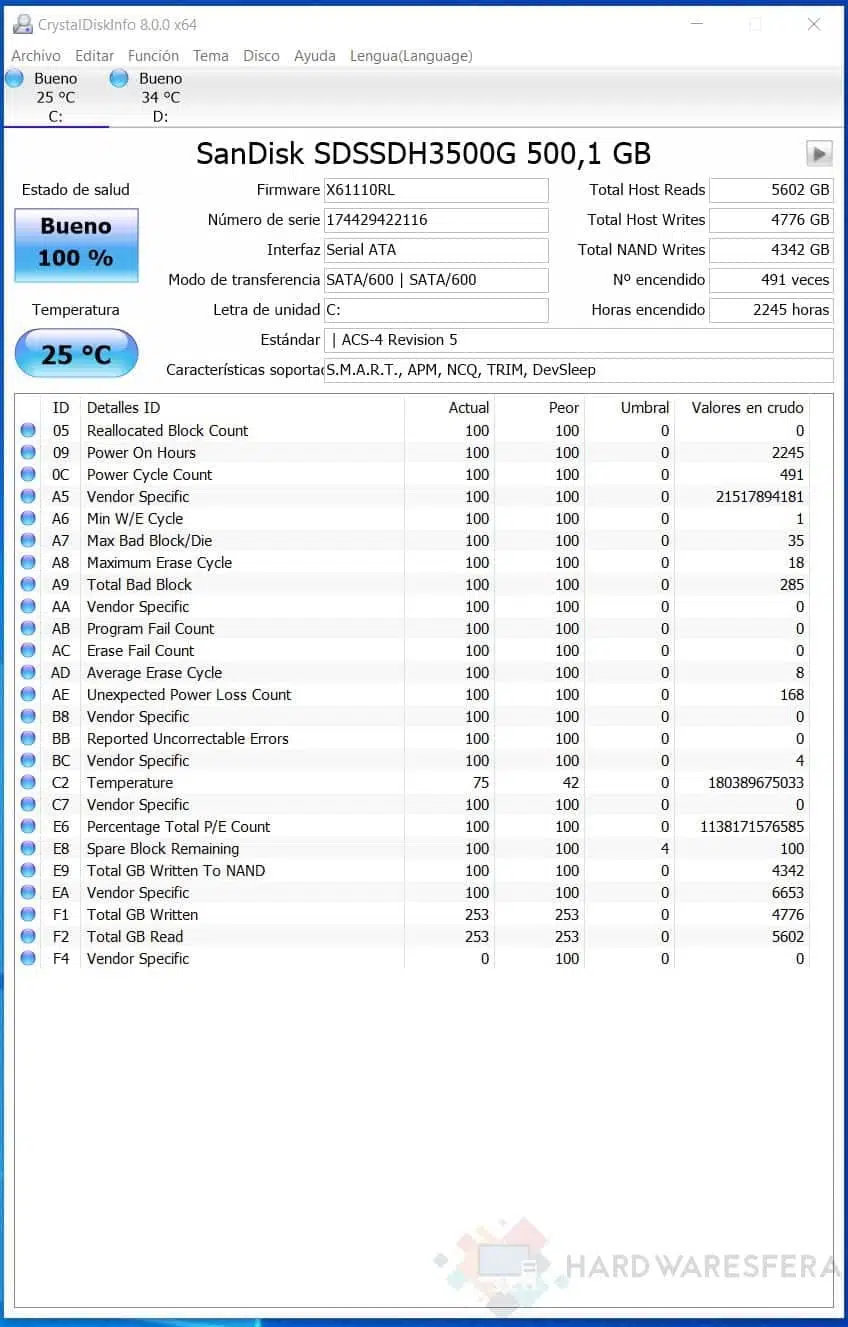Click the next disk arrow button
Image resolution: width=848 pixels, height=1327 pixels.
(x=819, y=153)
